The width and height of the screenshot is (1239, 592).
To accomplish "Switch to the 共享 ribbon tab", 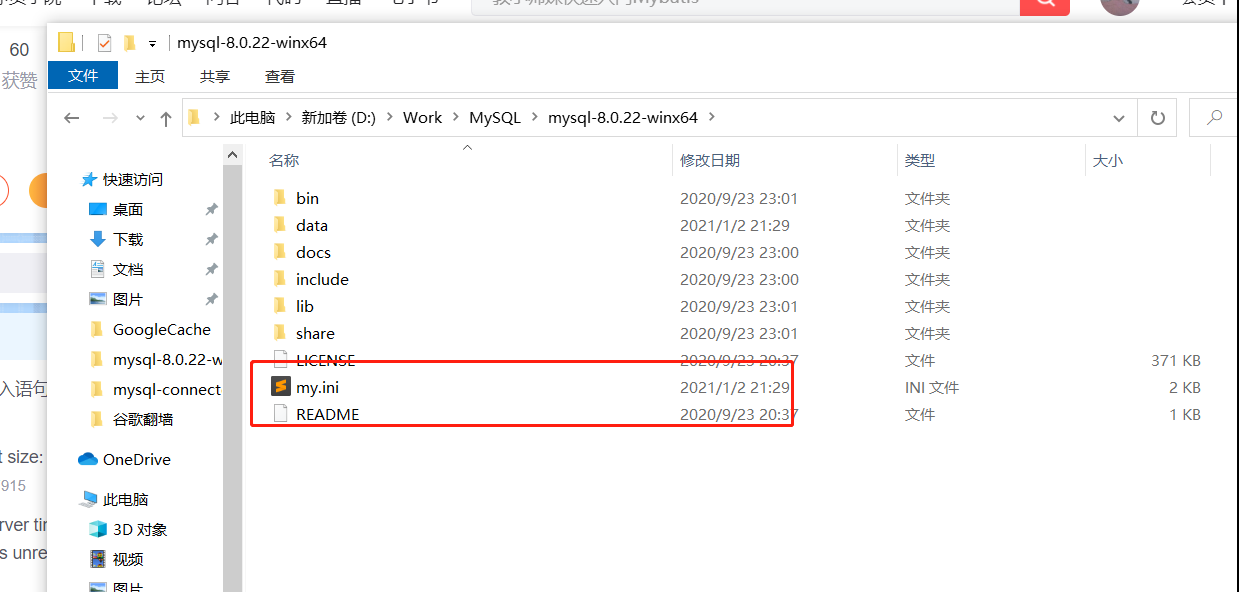I will tap(215, 76).
